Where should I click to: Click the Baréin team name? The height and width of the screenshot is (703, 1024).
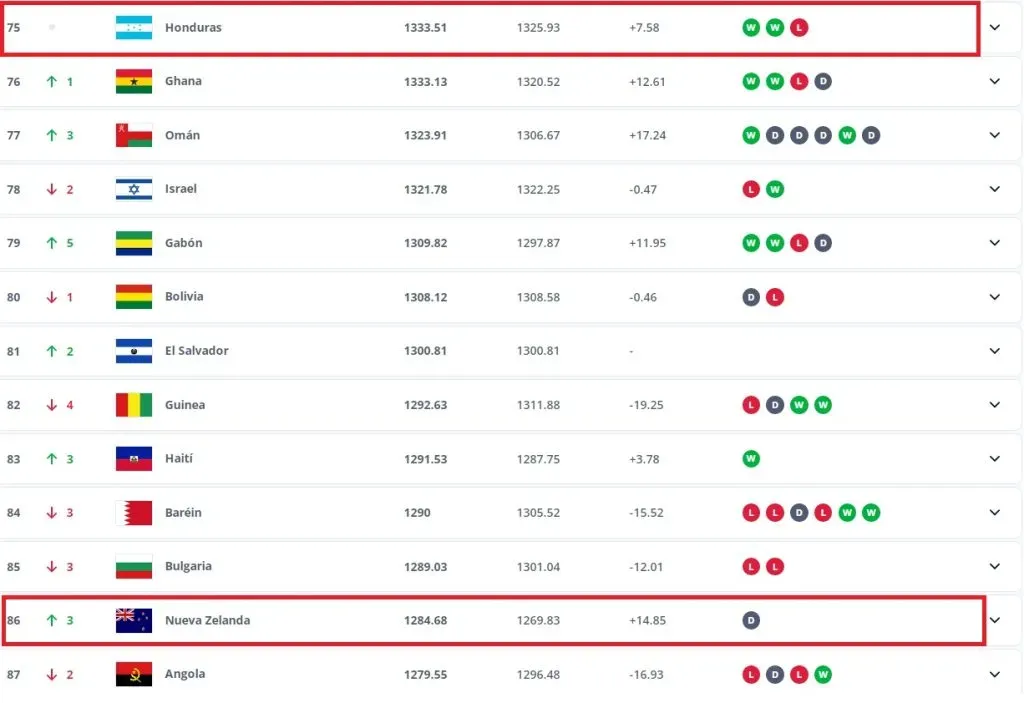pos(183,513)
